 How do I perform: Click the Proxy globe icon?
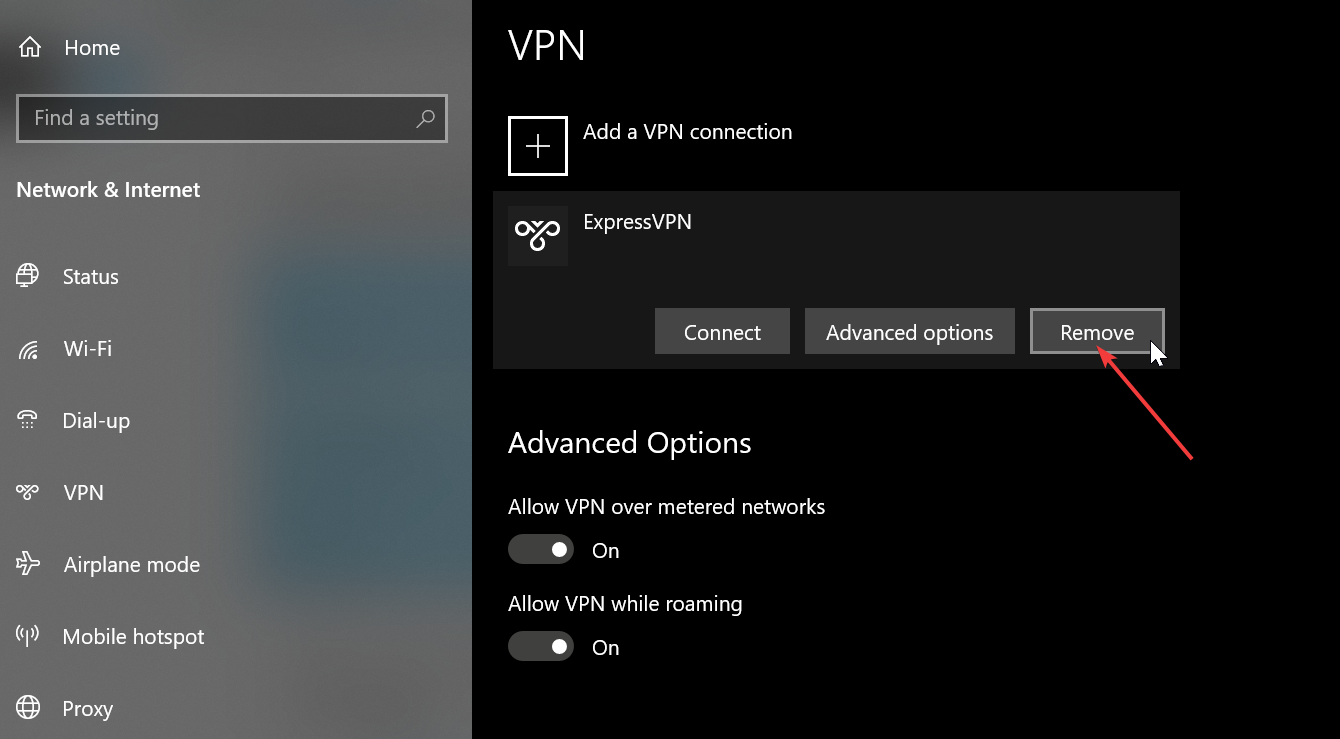[x=27, y=708]
